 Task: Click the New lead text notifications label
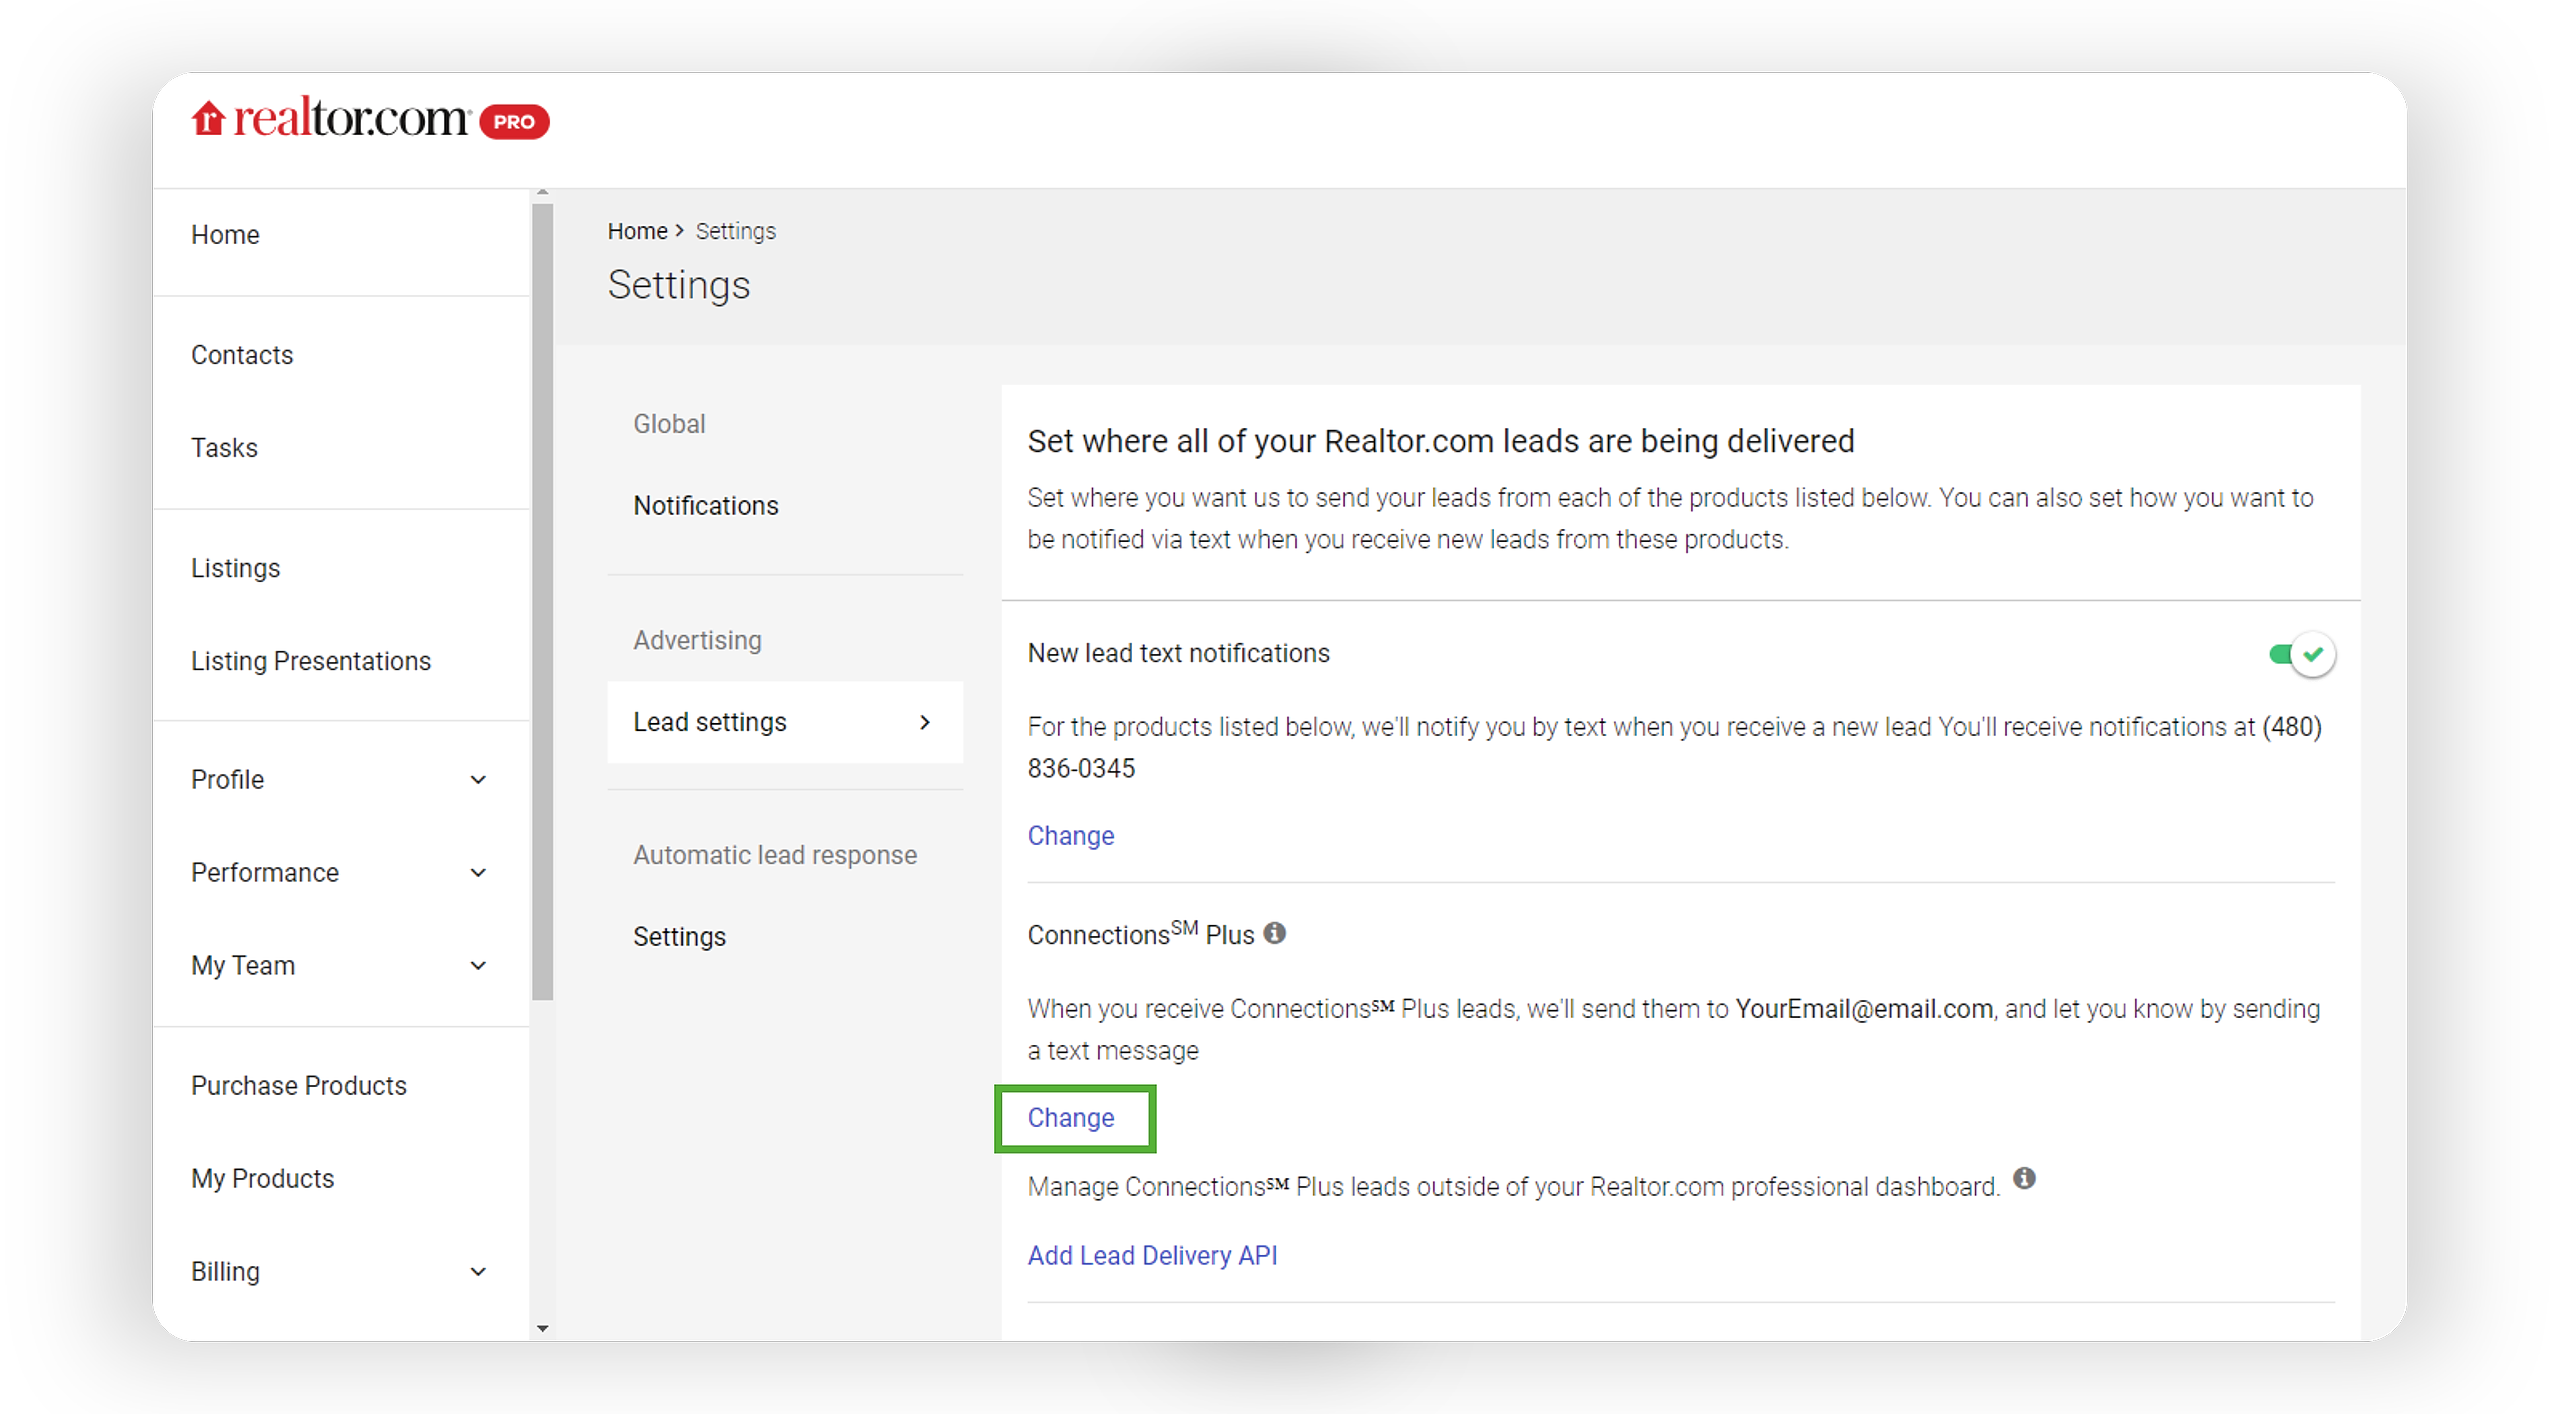(x=1179, y=654)
